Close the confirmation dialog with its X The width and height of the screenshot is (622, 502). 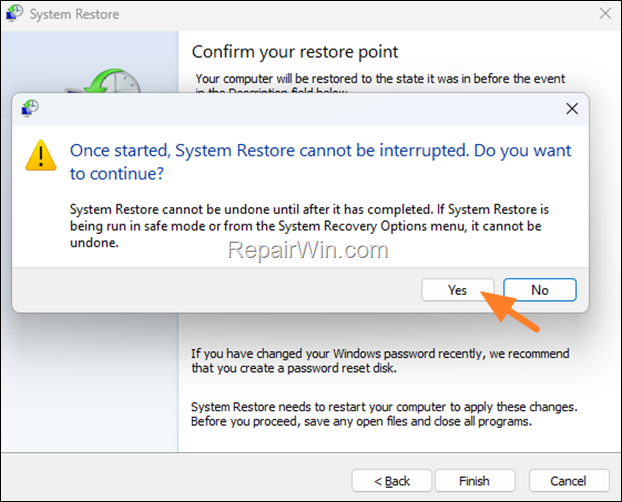click(x=572, y=108)
